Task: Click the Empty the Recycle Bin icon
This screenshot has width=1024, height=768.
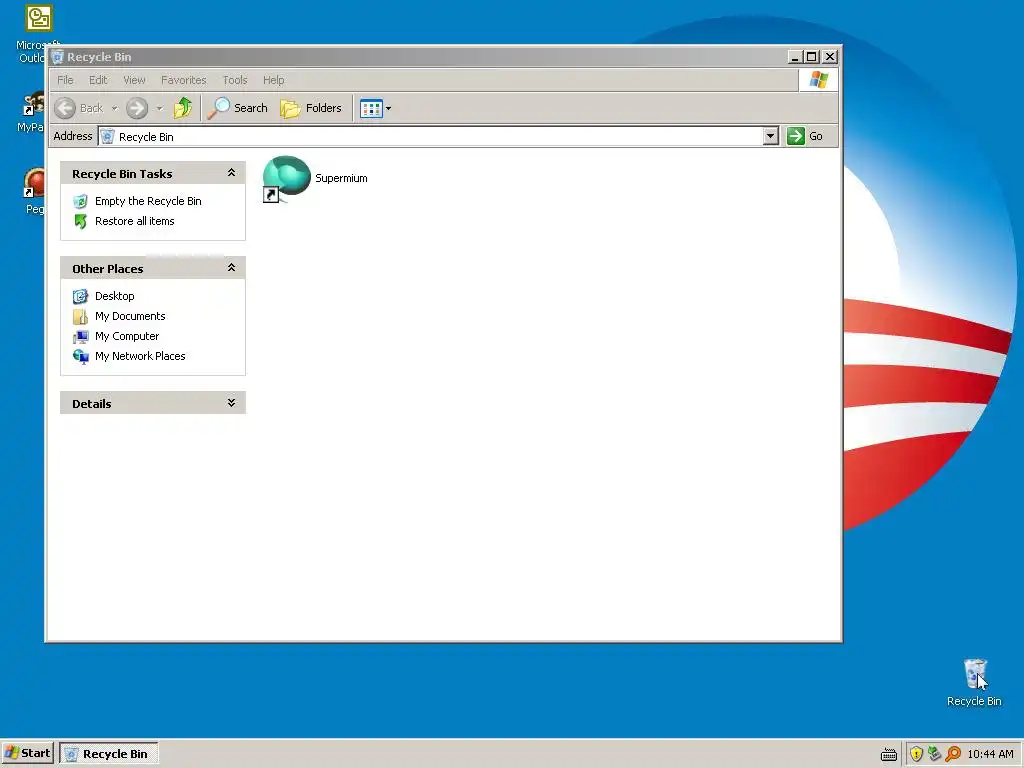Action: [80, 202]
